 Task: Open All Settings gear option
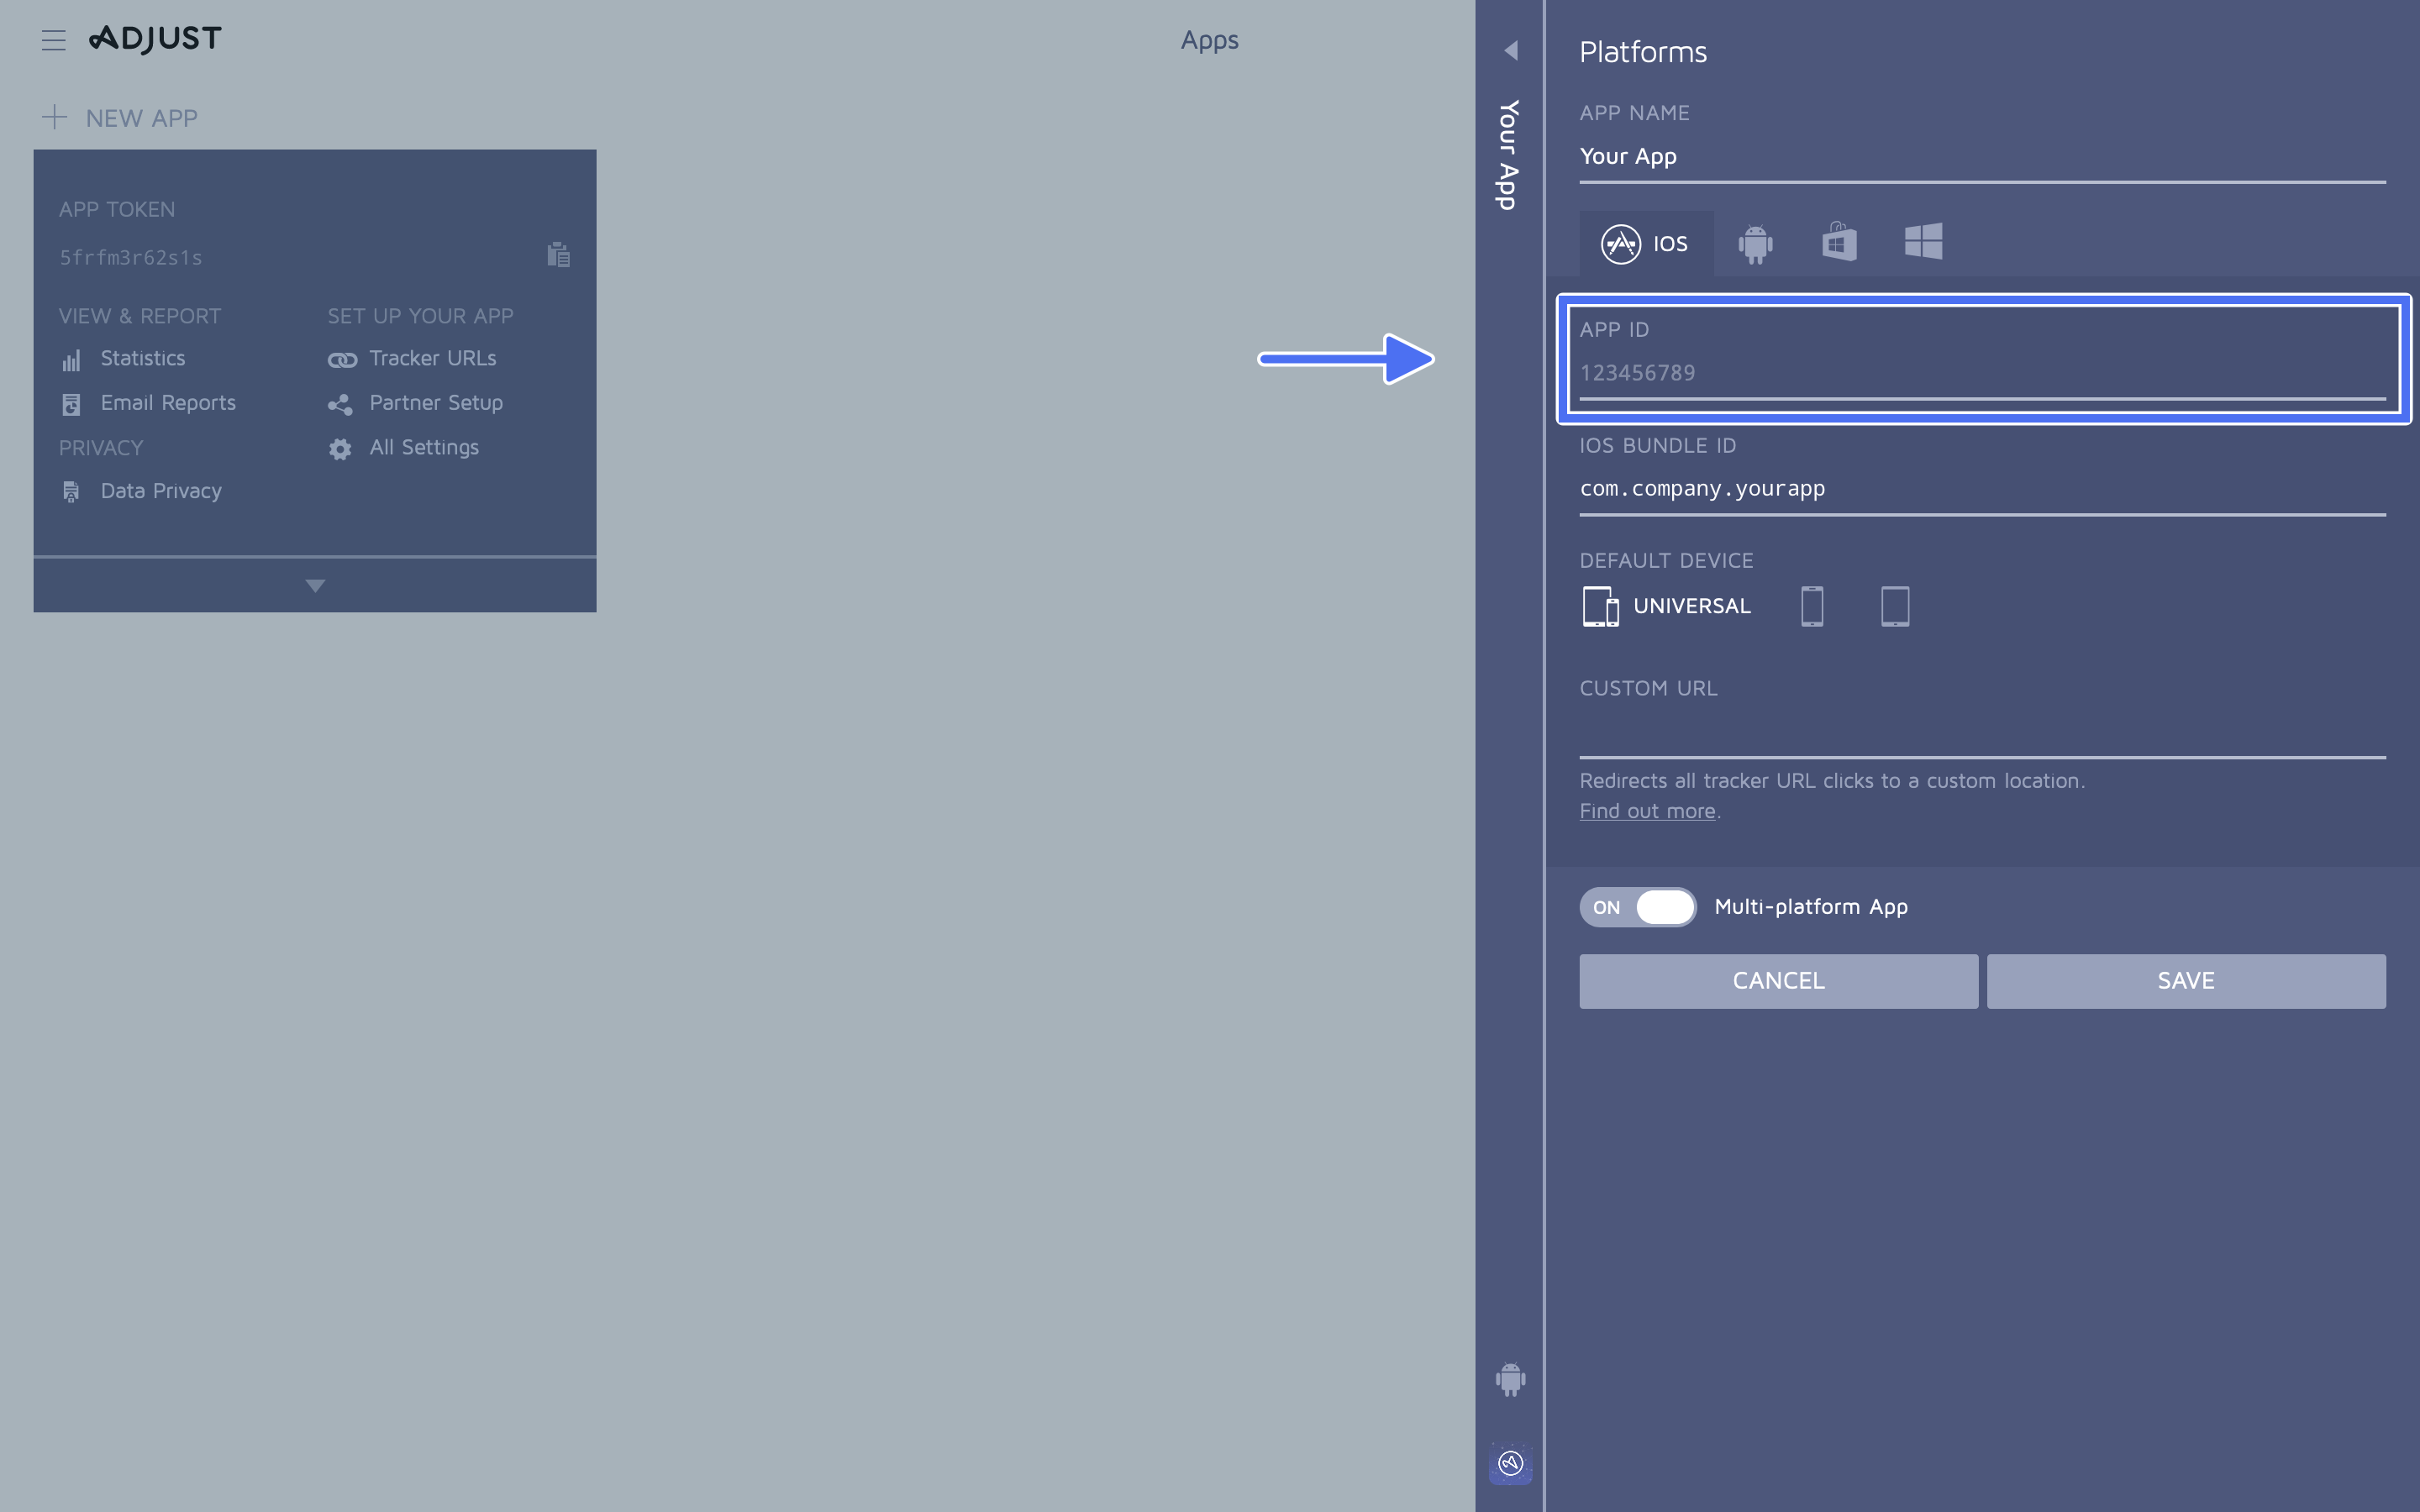[x=423, y=448]
